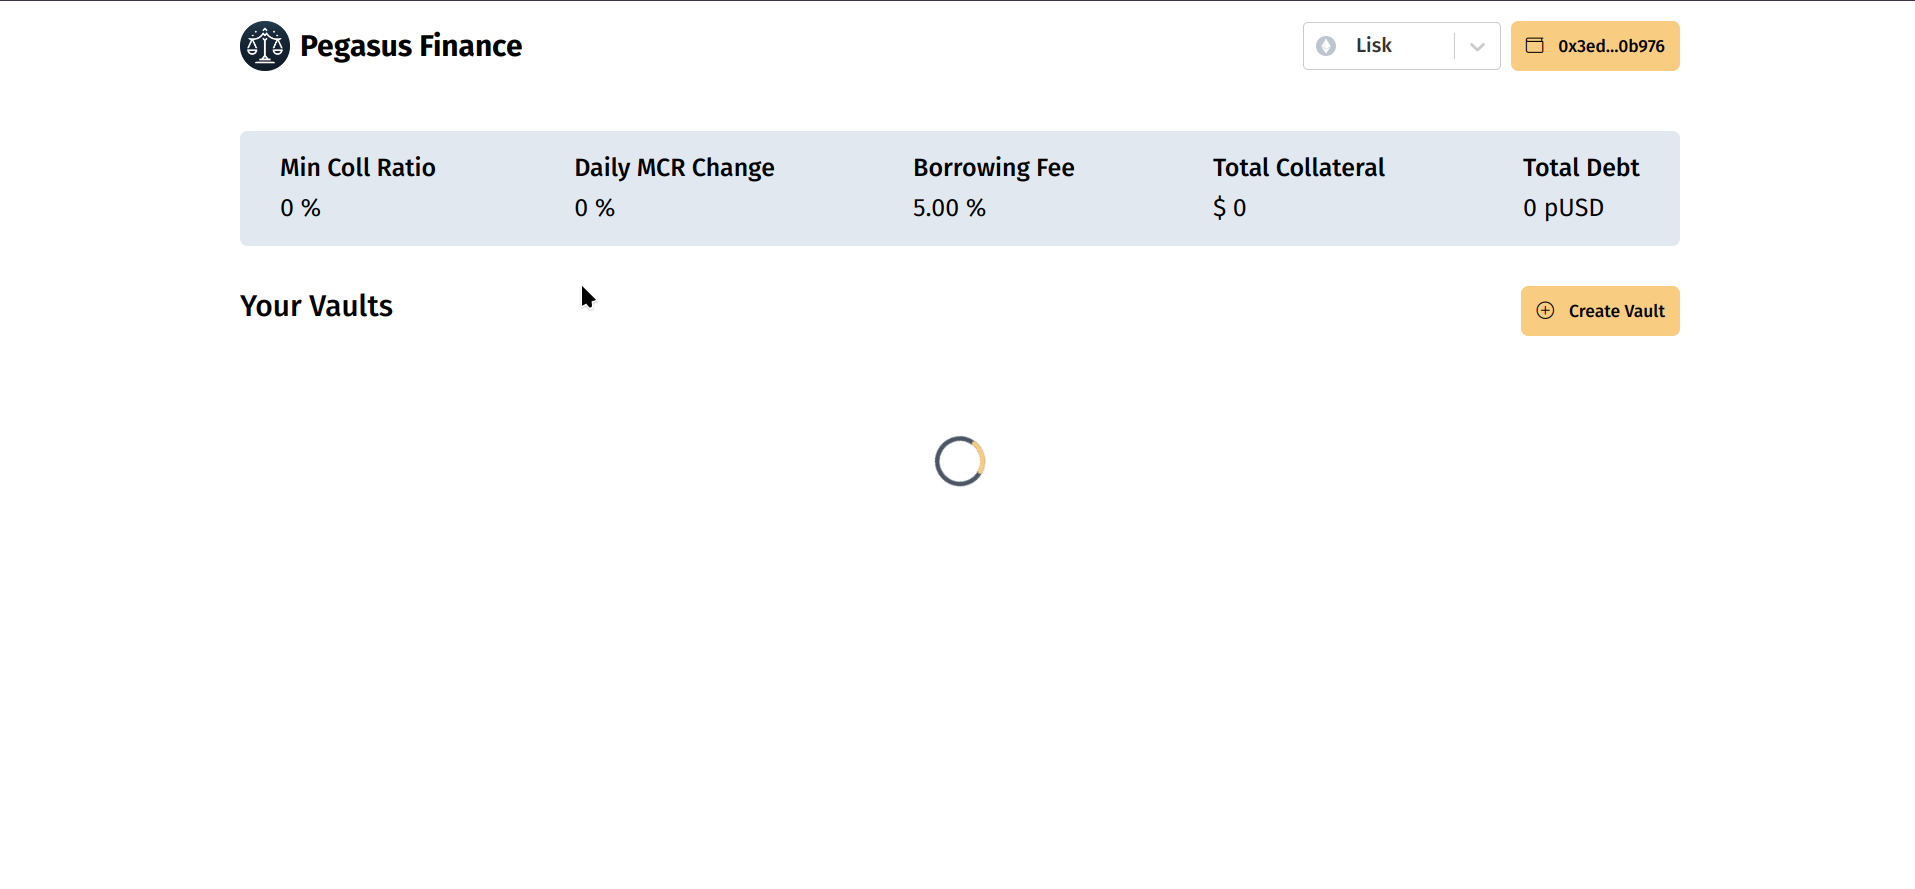Select the Total Collateral label
The width and height of the screenshot is (1915, 889).
[1299, 167]
